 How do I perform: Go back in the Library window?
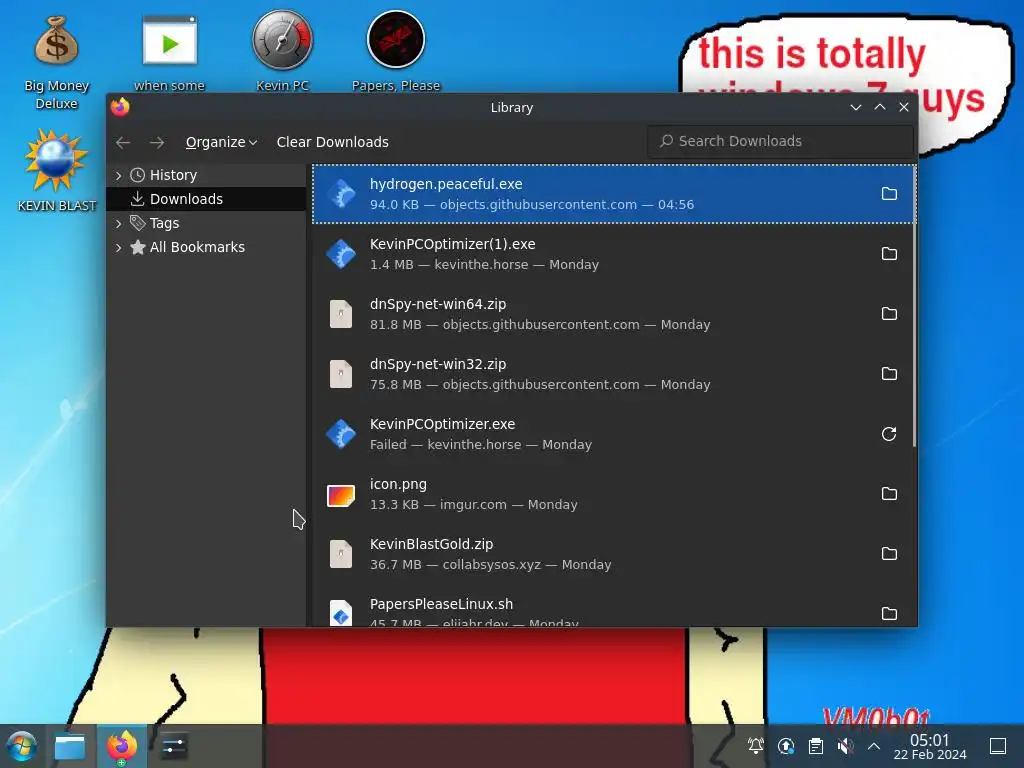pyautogui.click(x=123, y=142)
